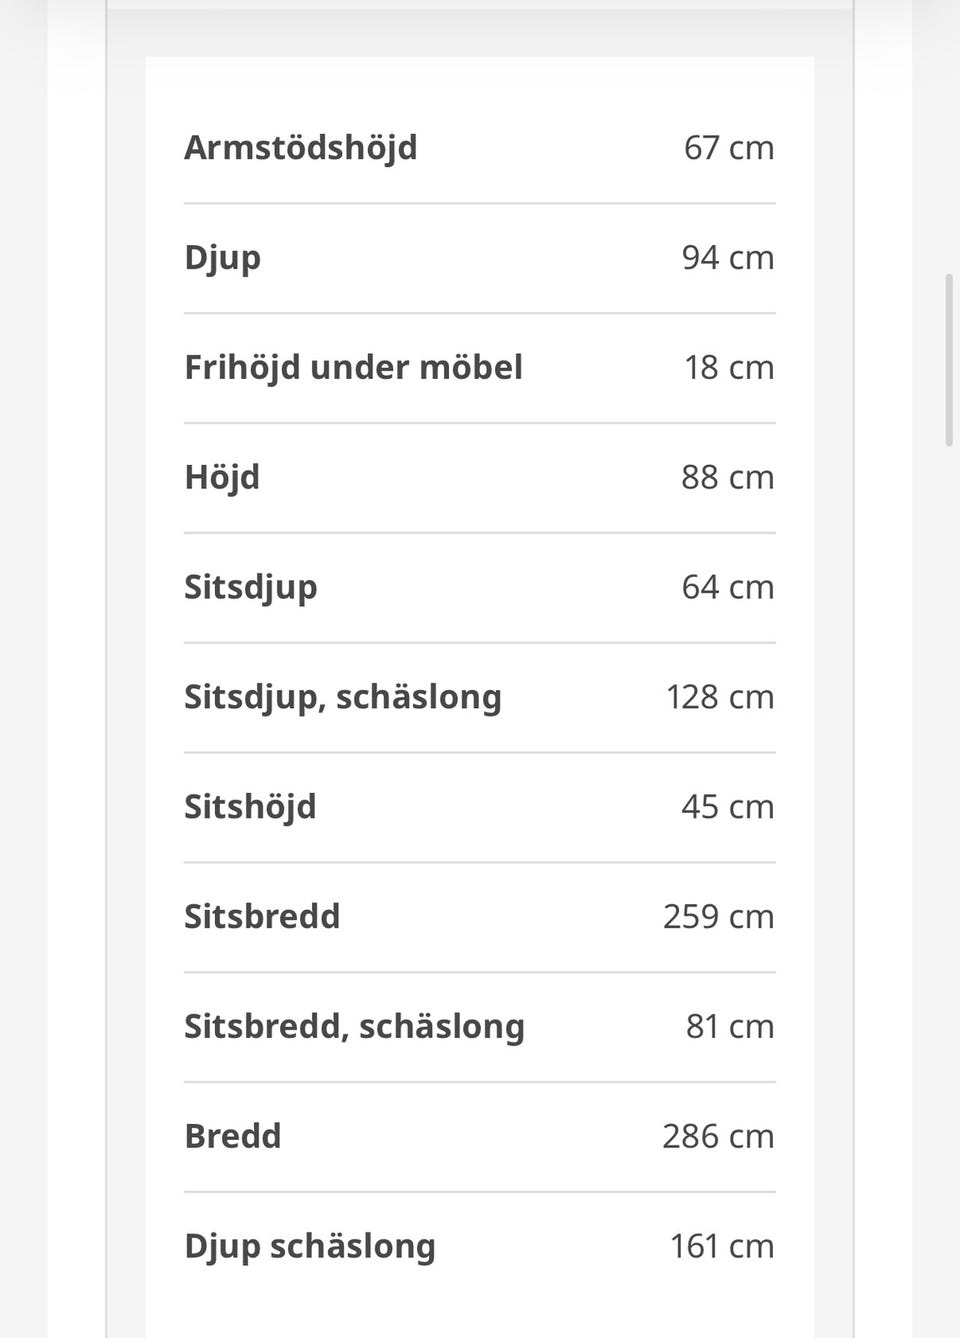Select the Djup row label
Viewport: 960px width, 1338px height.
click(x=222, y=259)
